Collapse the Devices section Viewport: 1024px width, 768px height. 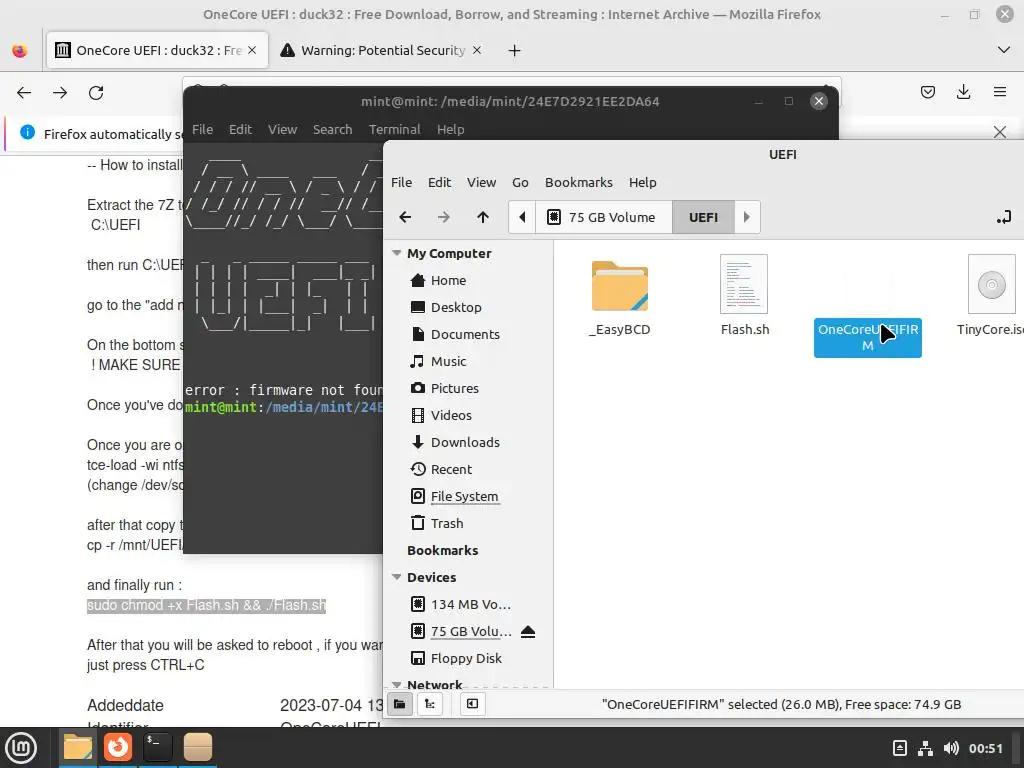(x=396, y=577)
